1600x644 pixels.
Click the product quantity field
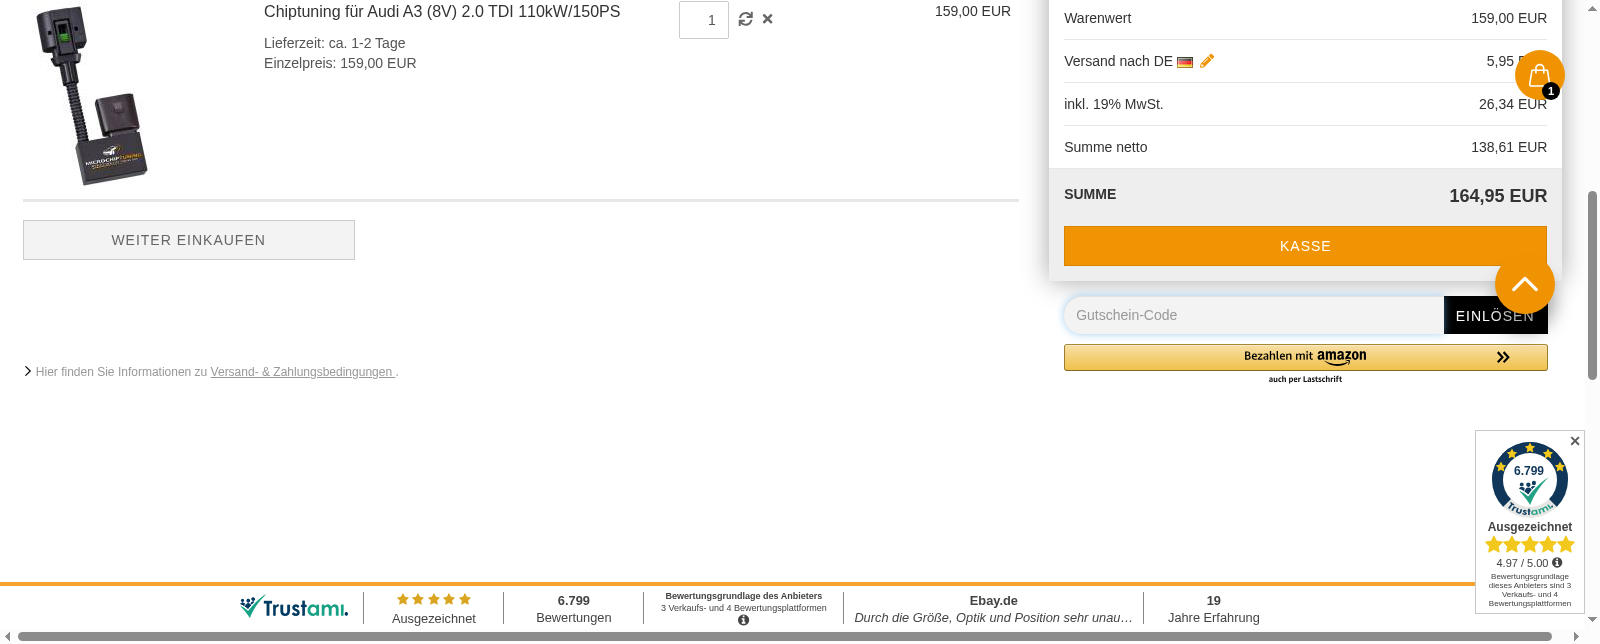704,20
